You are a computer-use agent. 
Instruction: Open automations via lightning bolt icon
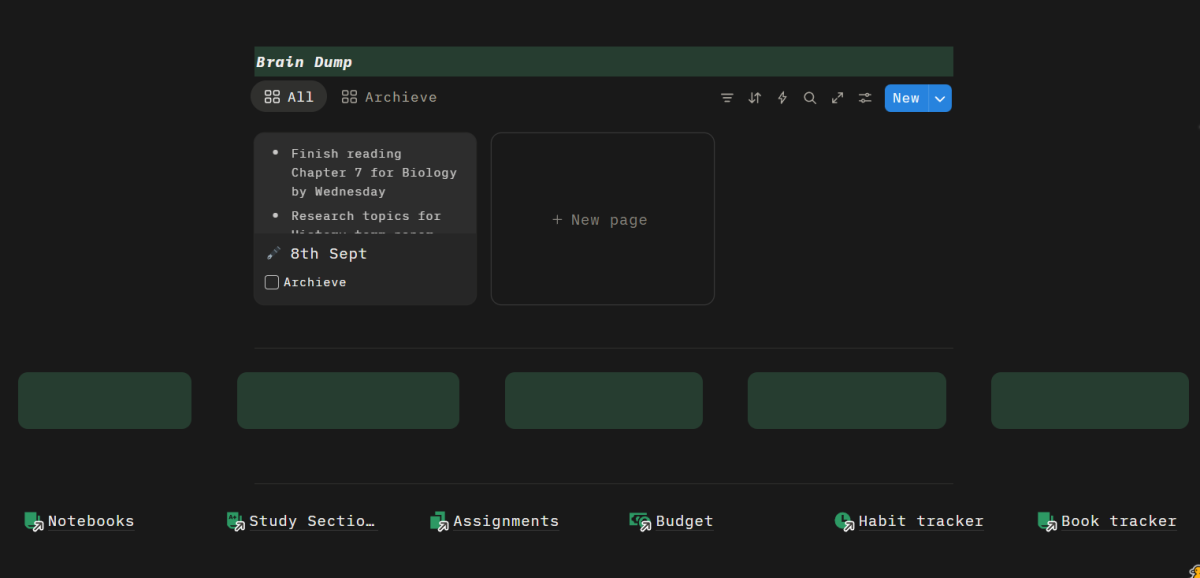[x=782, y=98]
